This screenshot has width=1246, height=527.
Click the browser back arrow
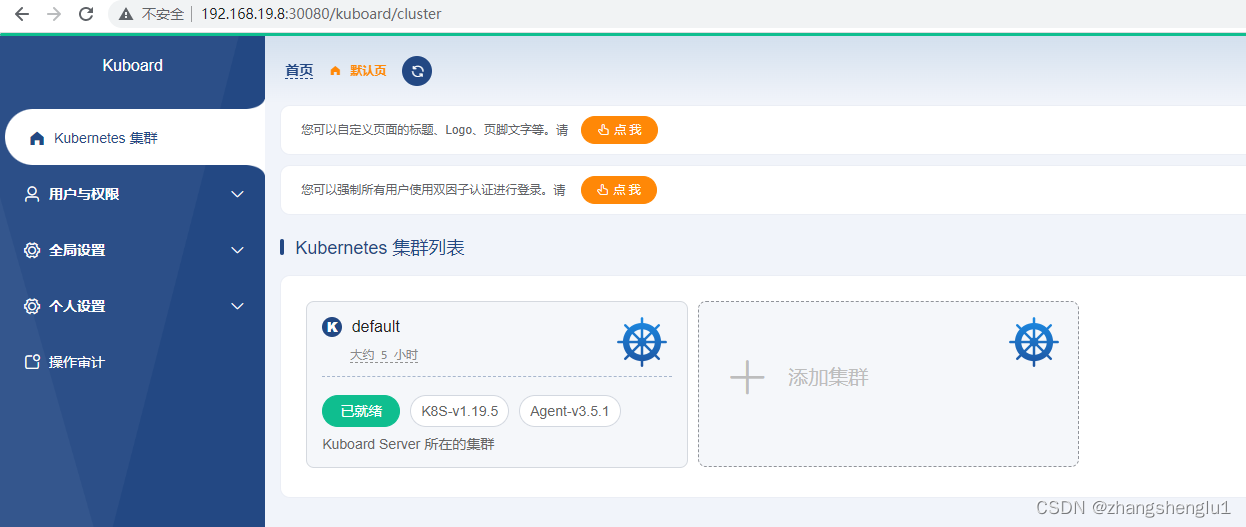(x=21, y=14)
